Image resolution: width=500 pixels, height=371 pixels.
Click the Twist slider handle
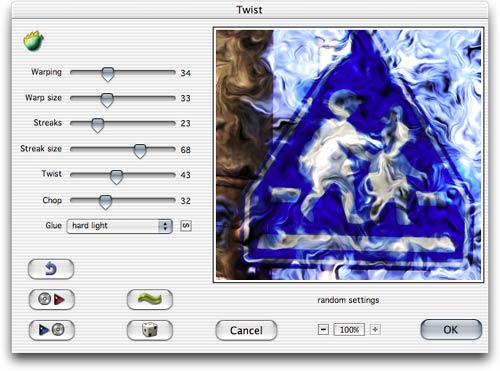(x=116, y=177)
